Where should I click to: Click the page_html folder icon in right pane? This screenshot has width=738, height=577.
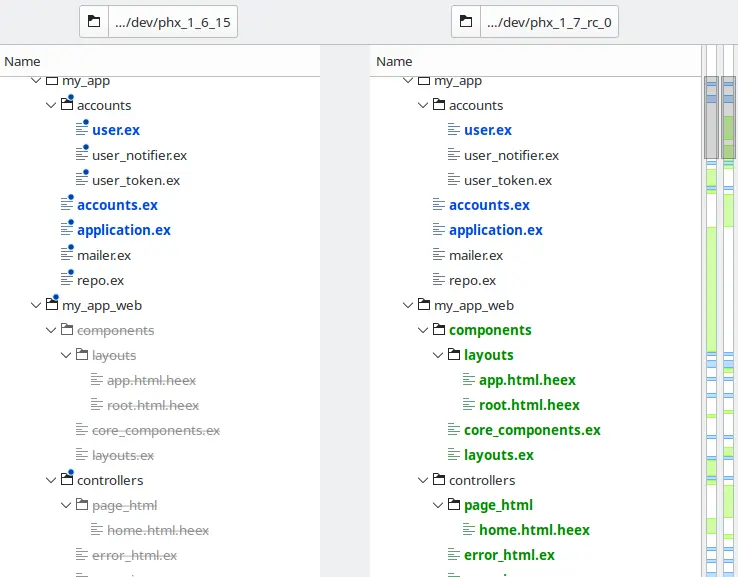pos(455,505)
